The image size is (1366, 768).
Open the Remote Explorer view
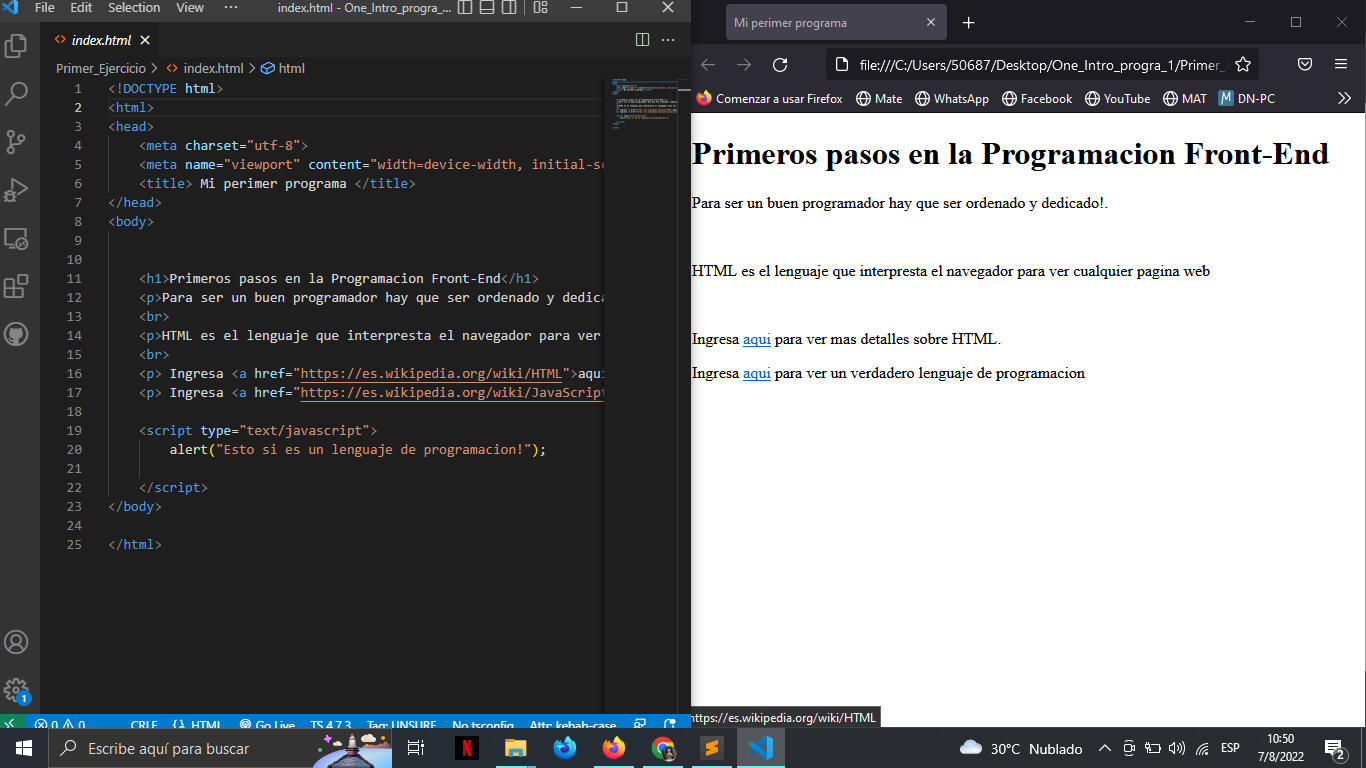(16, 238)
